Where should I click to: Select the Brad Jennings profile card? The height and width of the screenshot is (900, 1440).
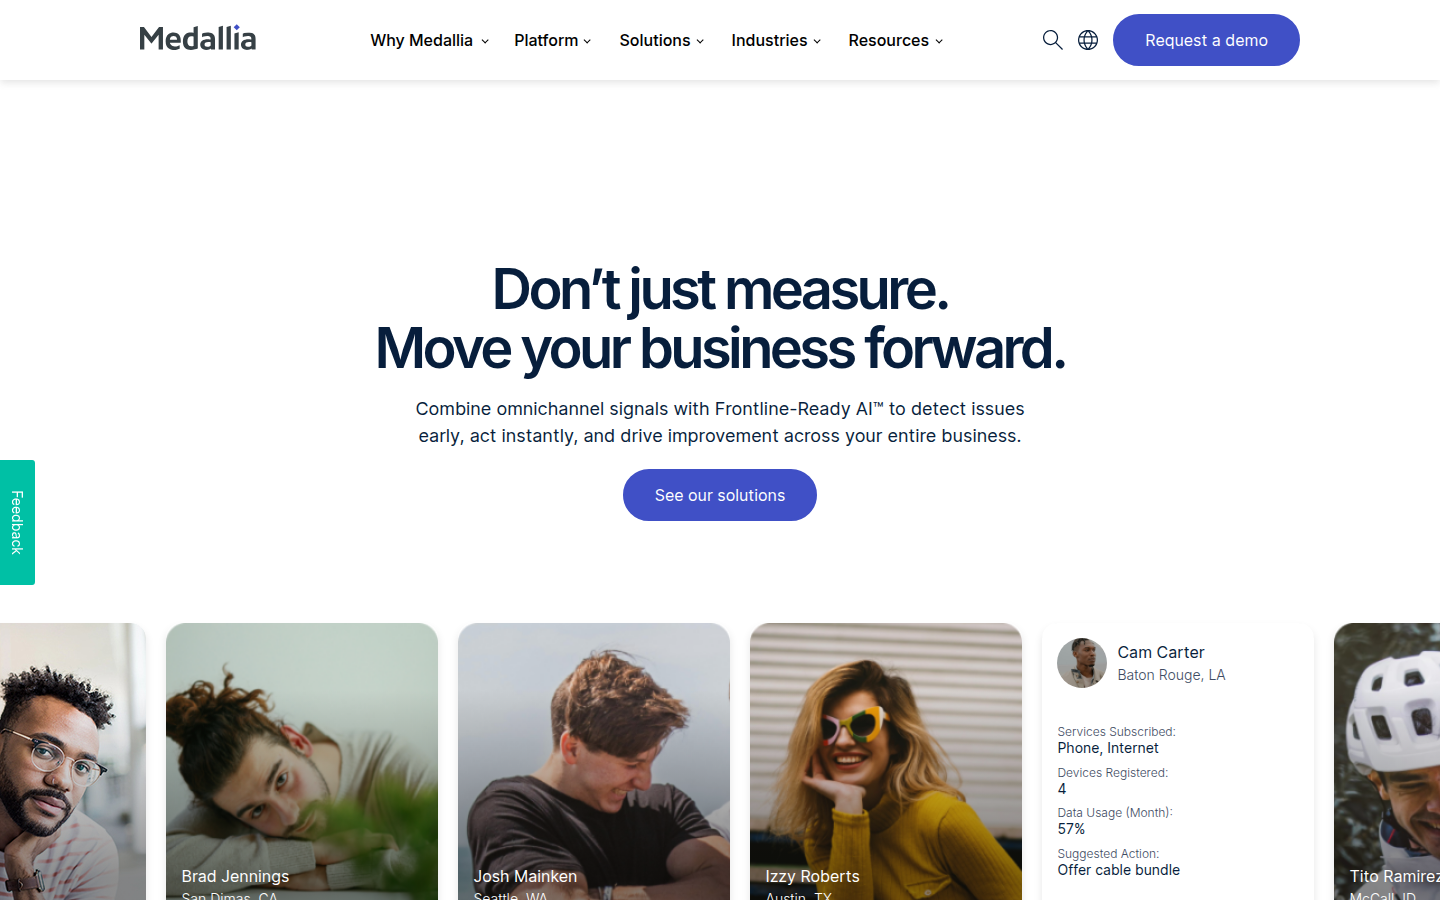(302, 761)
